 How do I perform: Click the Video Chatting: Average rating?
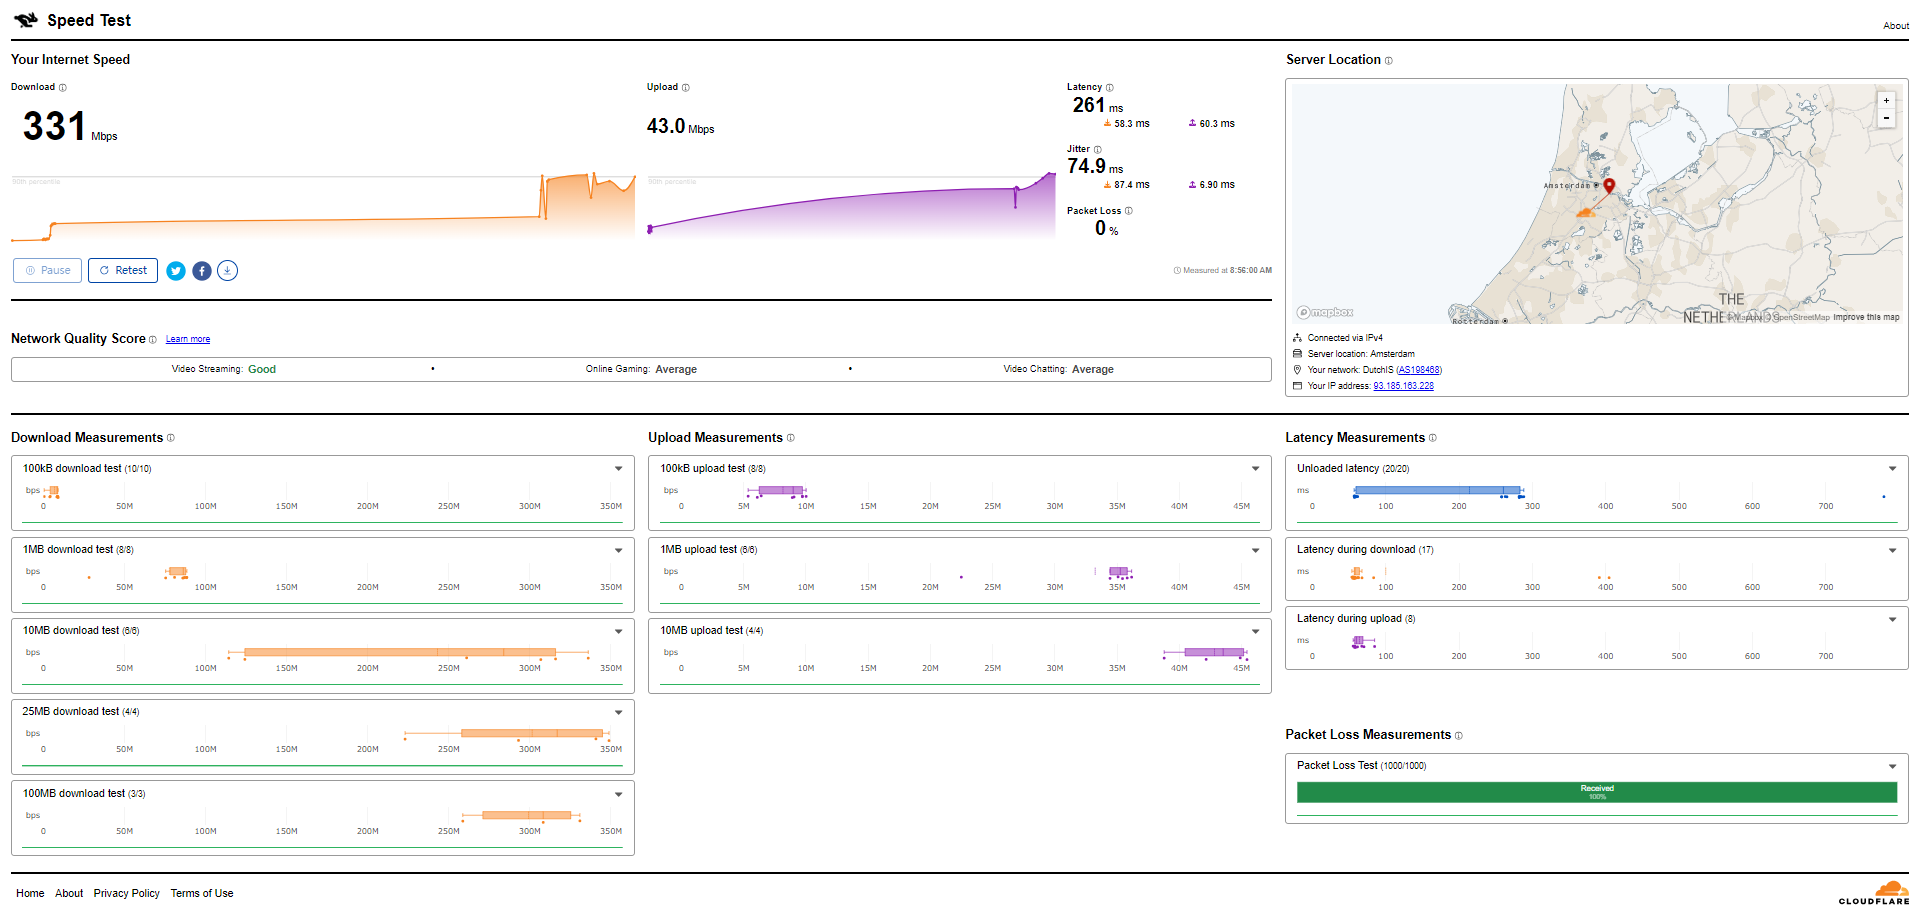(x=1058, y=370)
